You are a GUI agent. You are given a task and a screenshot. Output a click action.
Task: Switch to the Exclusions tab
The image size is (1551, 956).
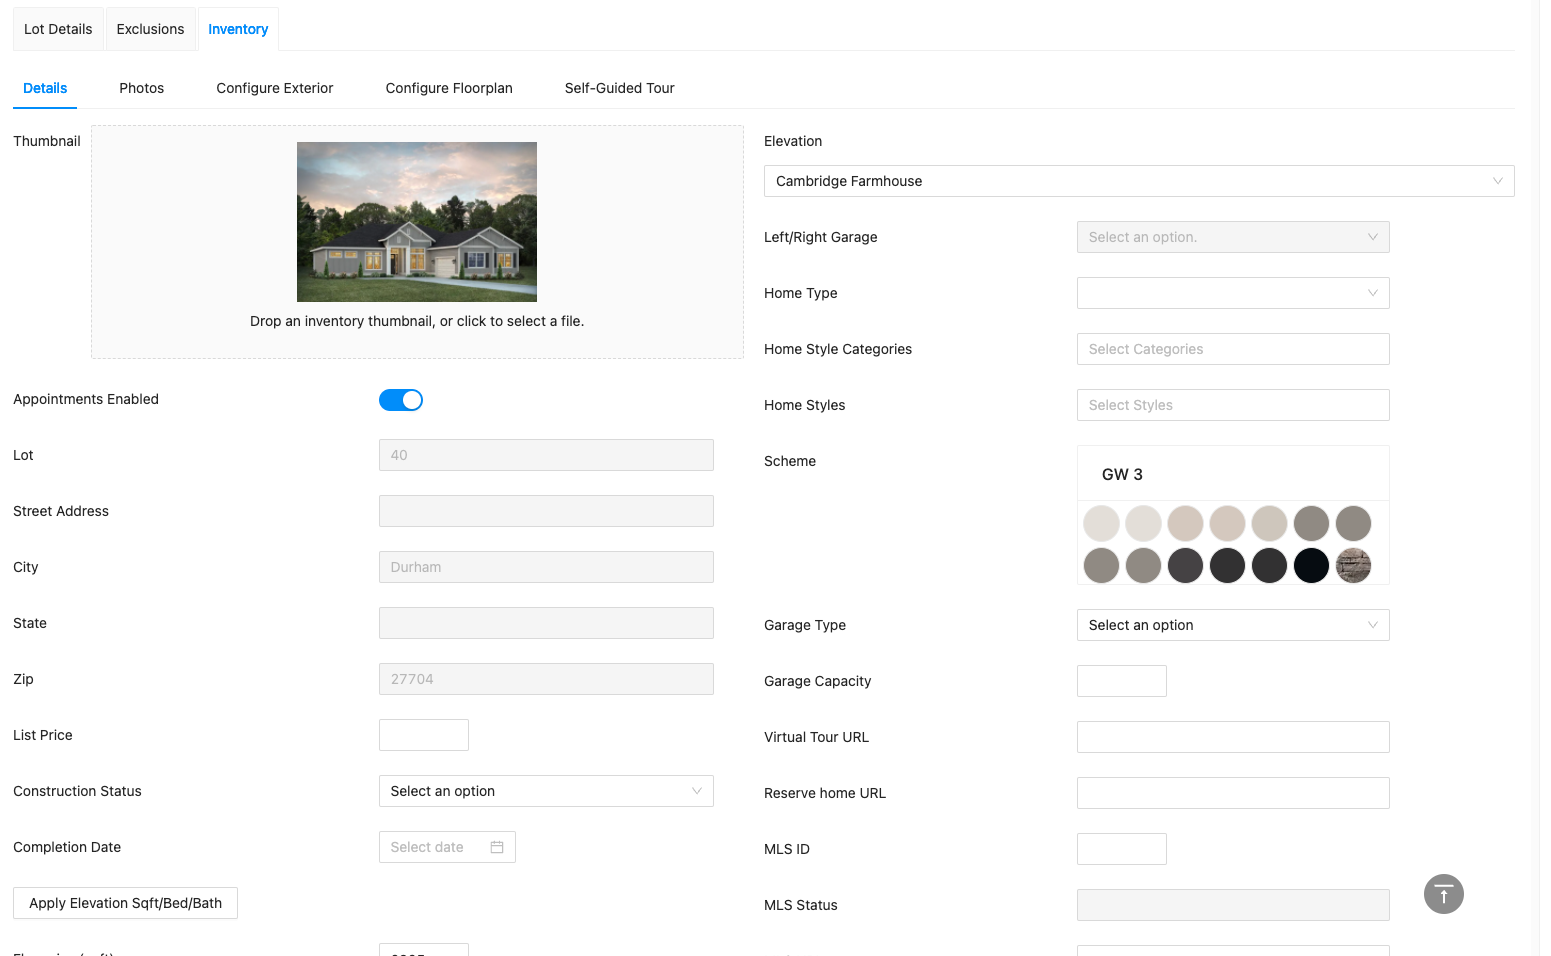(150, 29)
